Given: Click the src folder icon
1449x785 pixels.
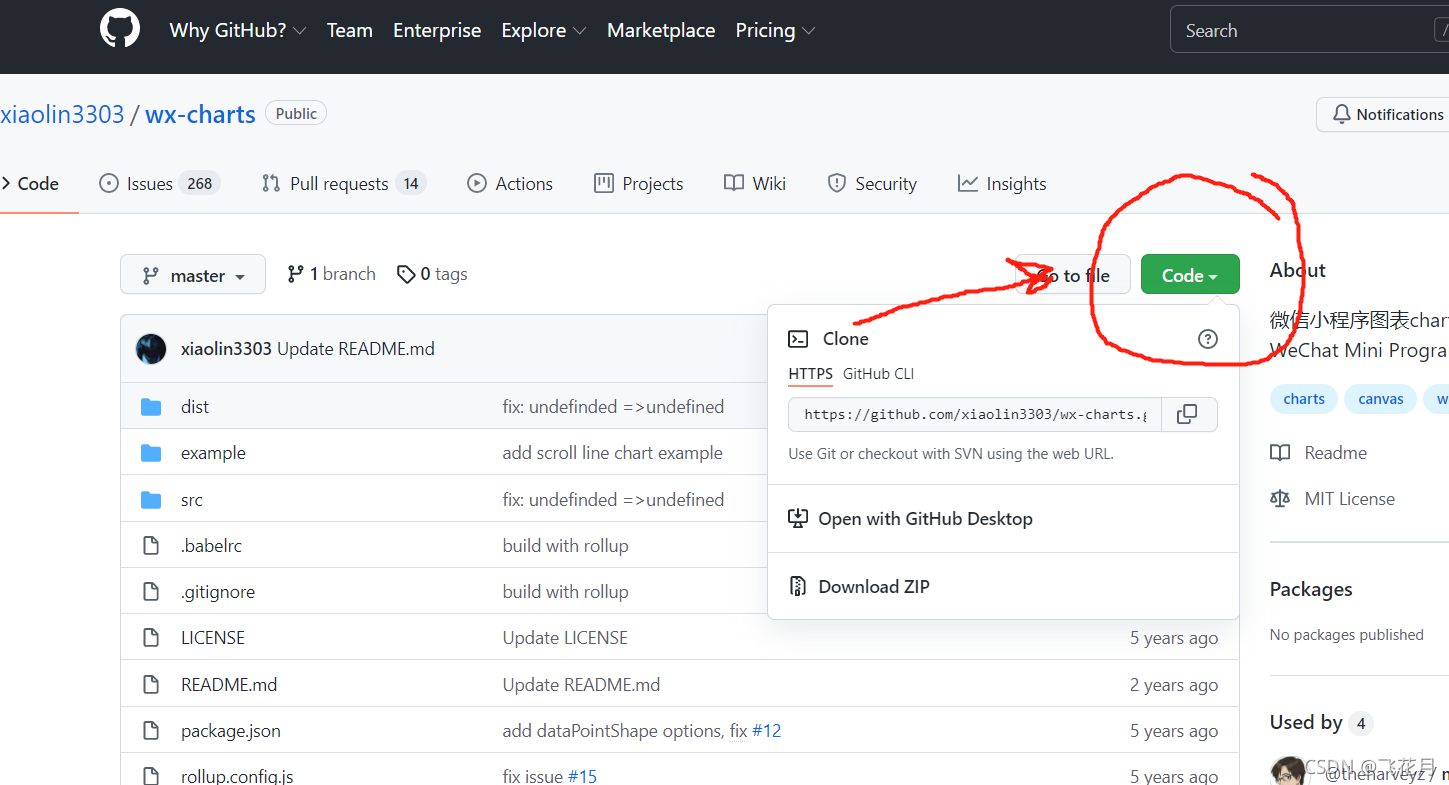Looking at the screenshot, I should (151, 500).
